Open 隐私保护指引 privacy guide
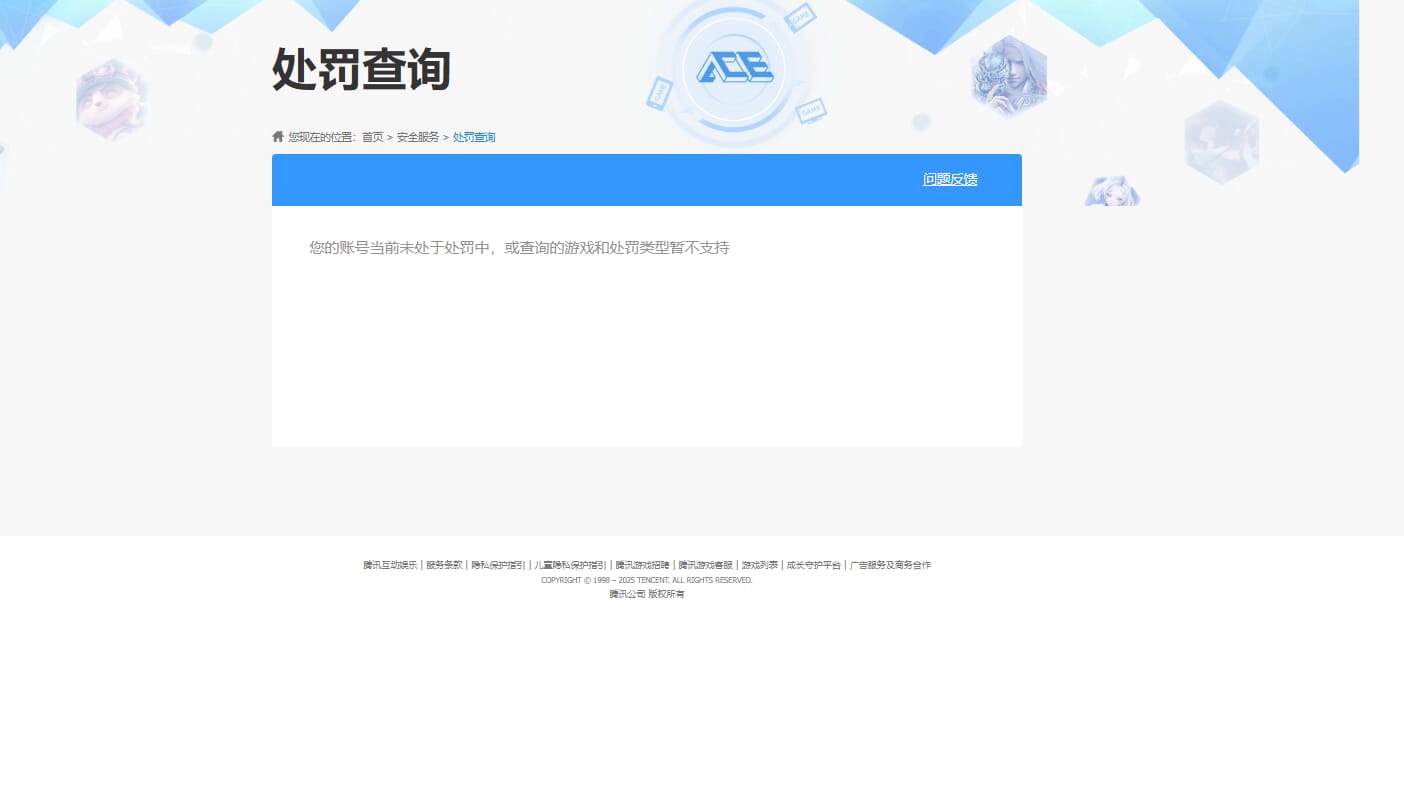 [x=496, y=565]
